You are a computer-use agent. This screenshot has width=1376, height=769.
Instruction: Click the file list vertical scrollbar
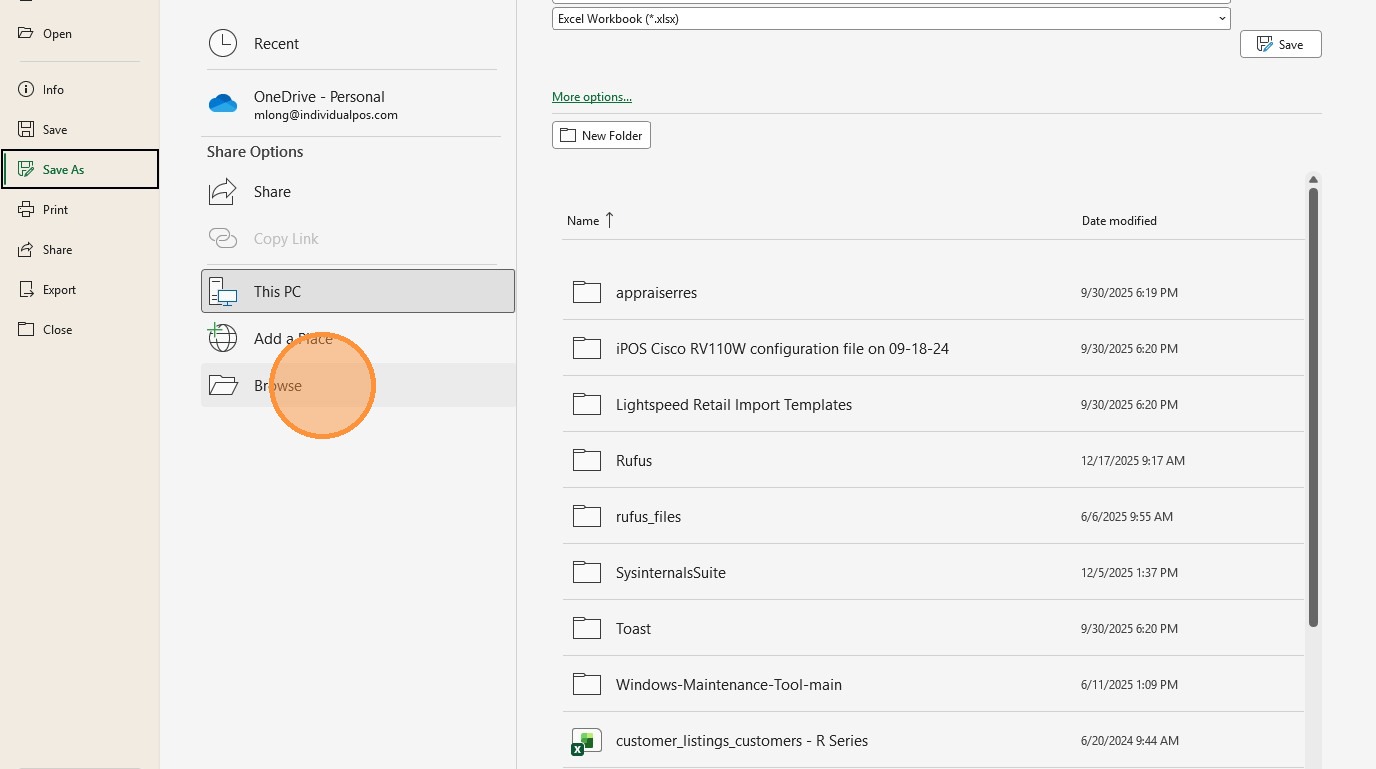tap(1313, 408)
